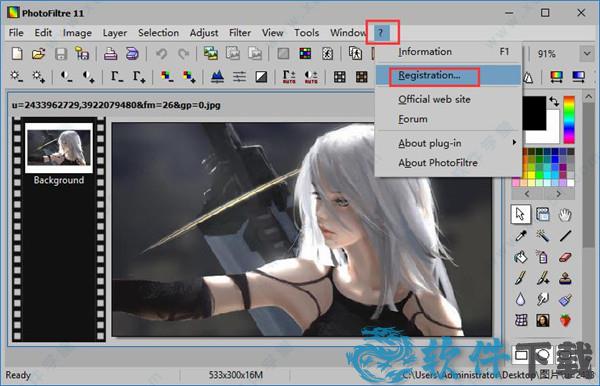Expand the About plug-in submenu
This screenshot has width=600, height=386.
pos(448,143)
